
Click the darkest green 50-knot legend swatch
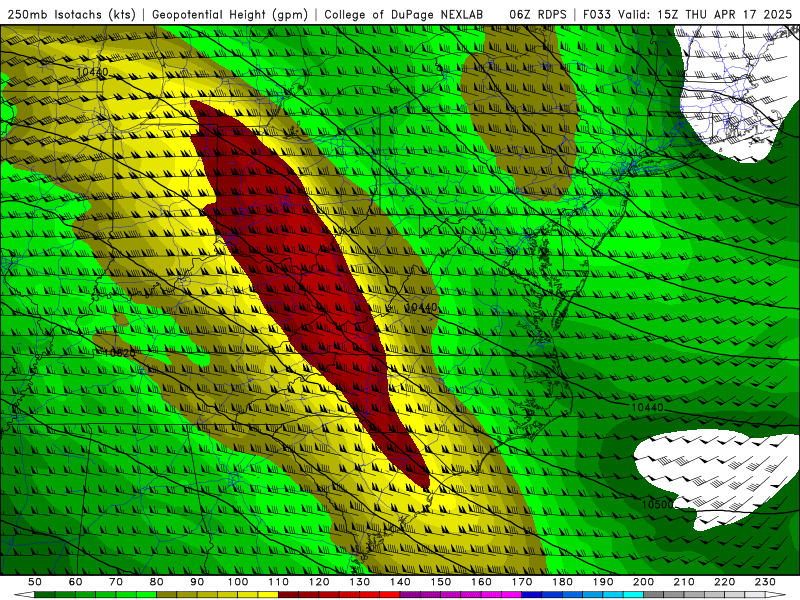point(44,595)
